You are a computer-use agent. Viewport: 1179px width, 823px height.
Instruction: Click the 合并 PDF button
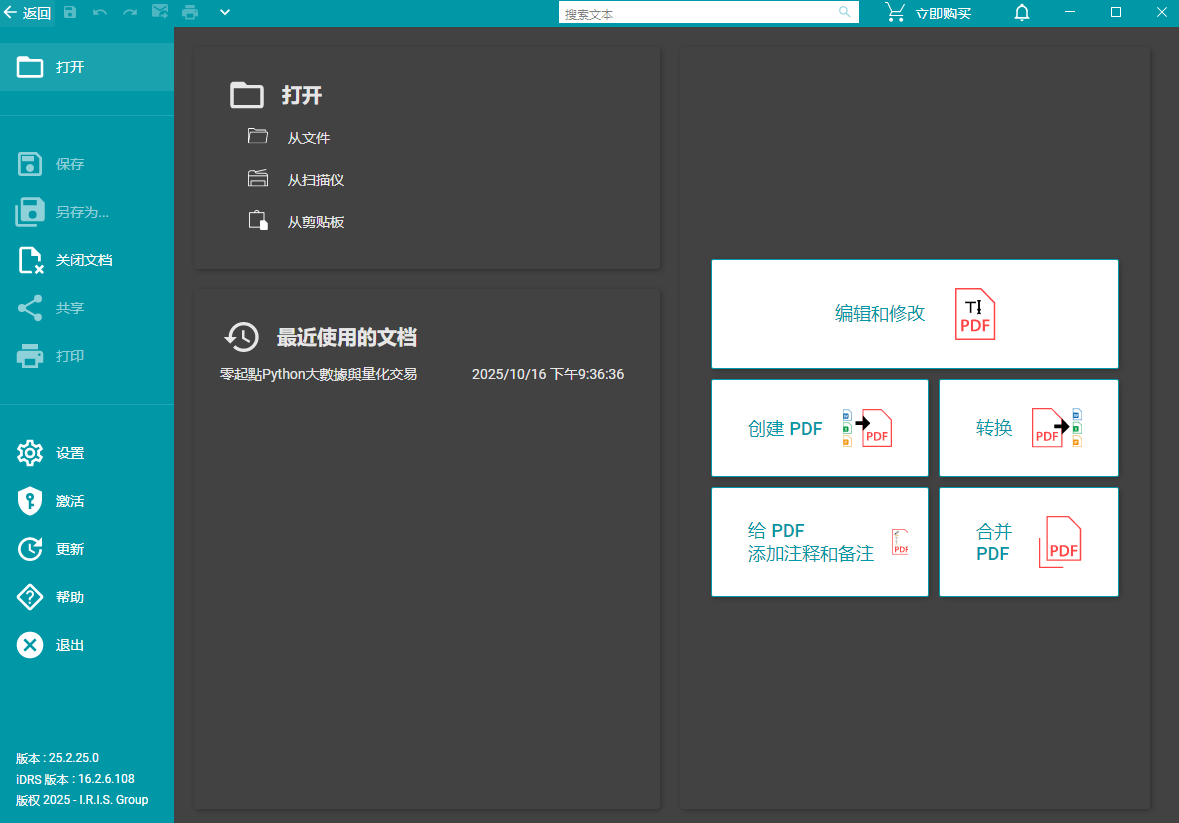pos(1028,541)
